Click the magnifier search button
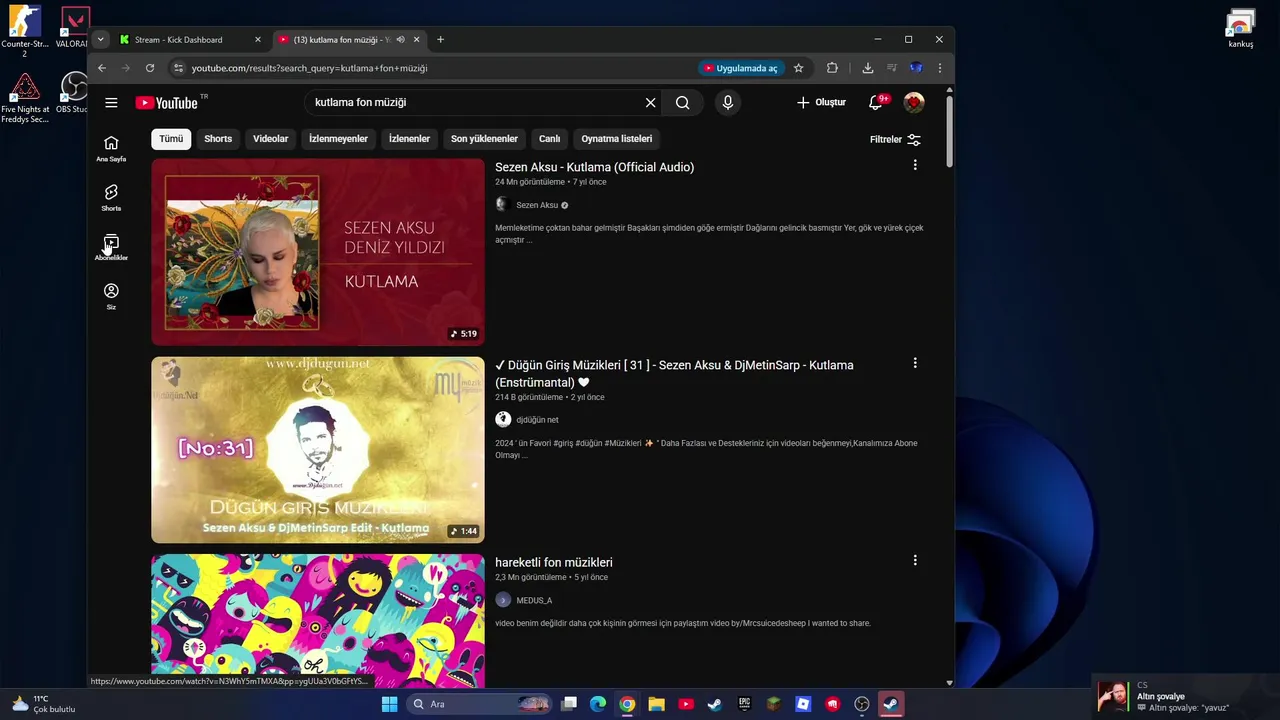 682,102
